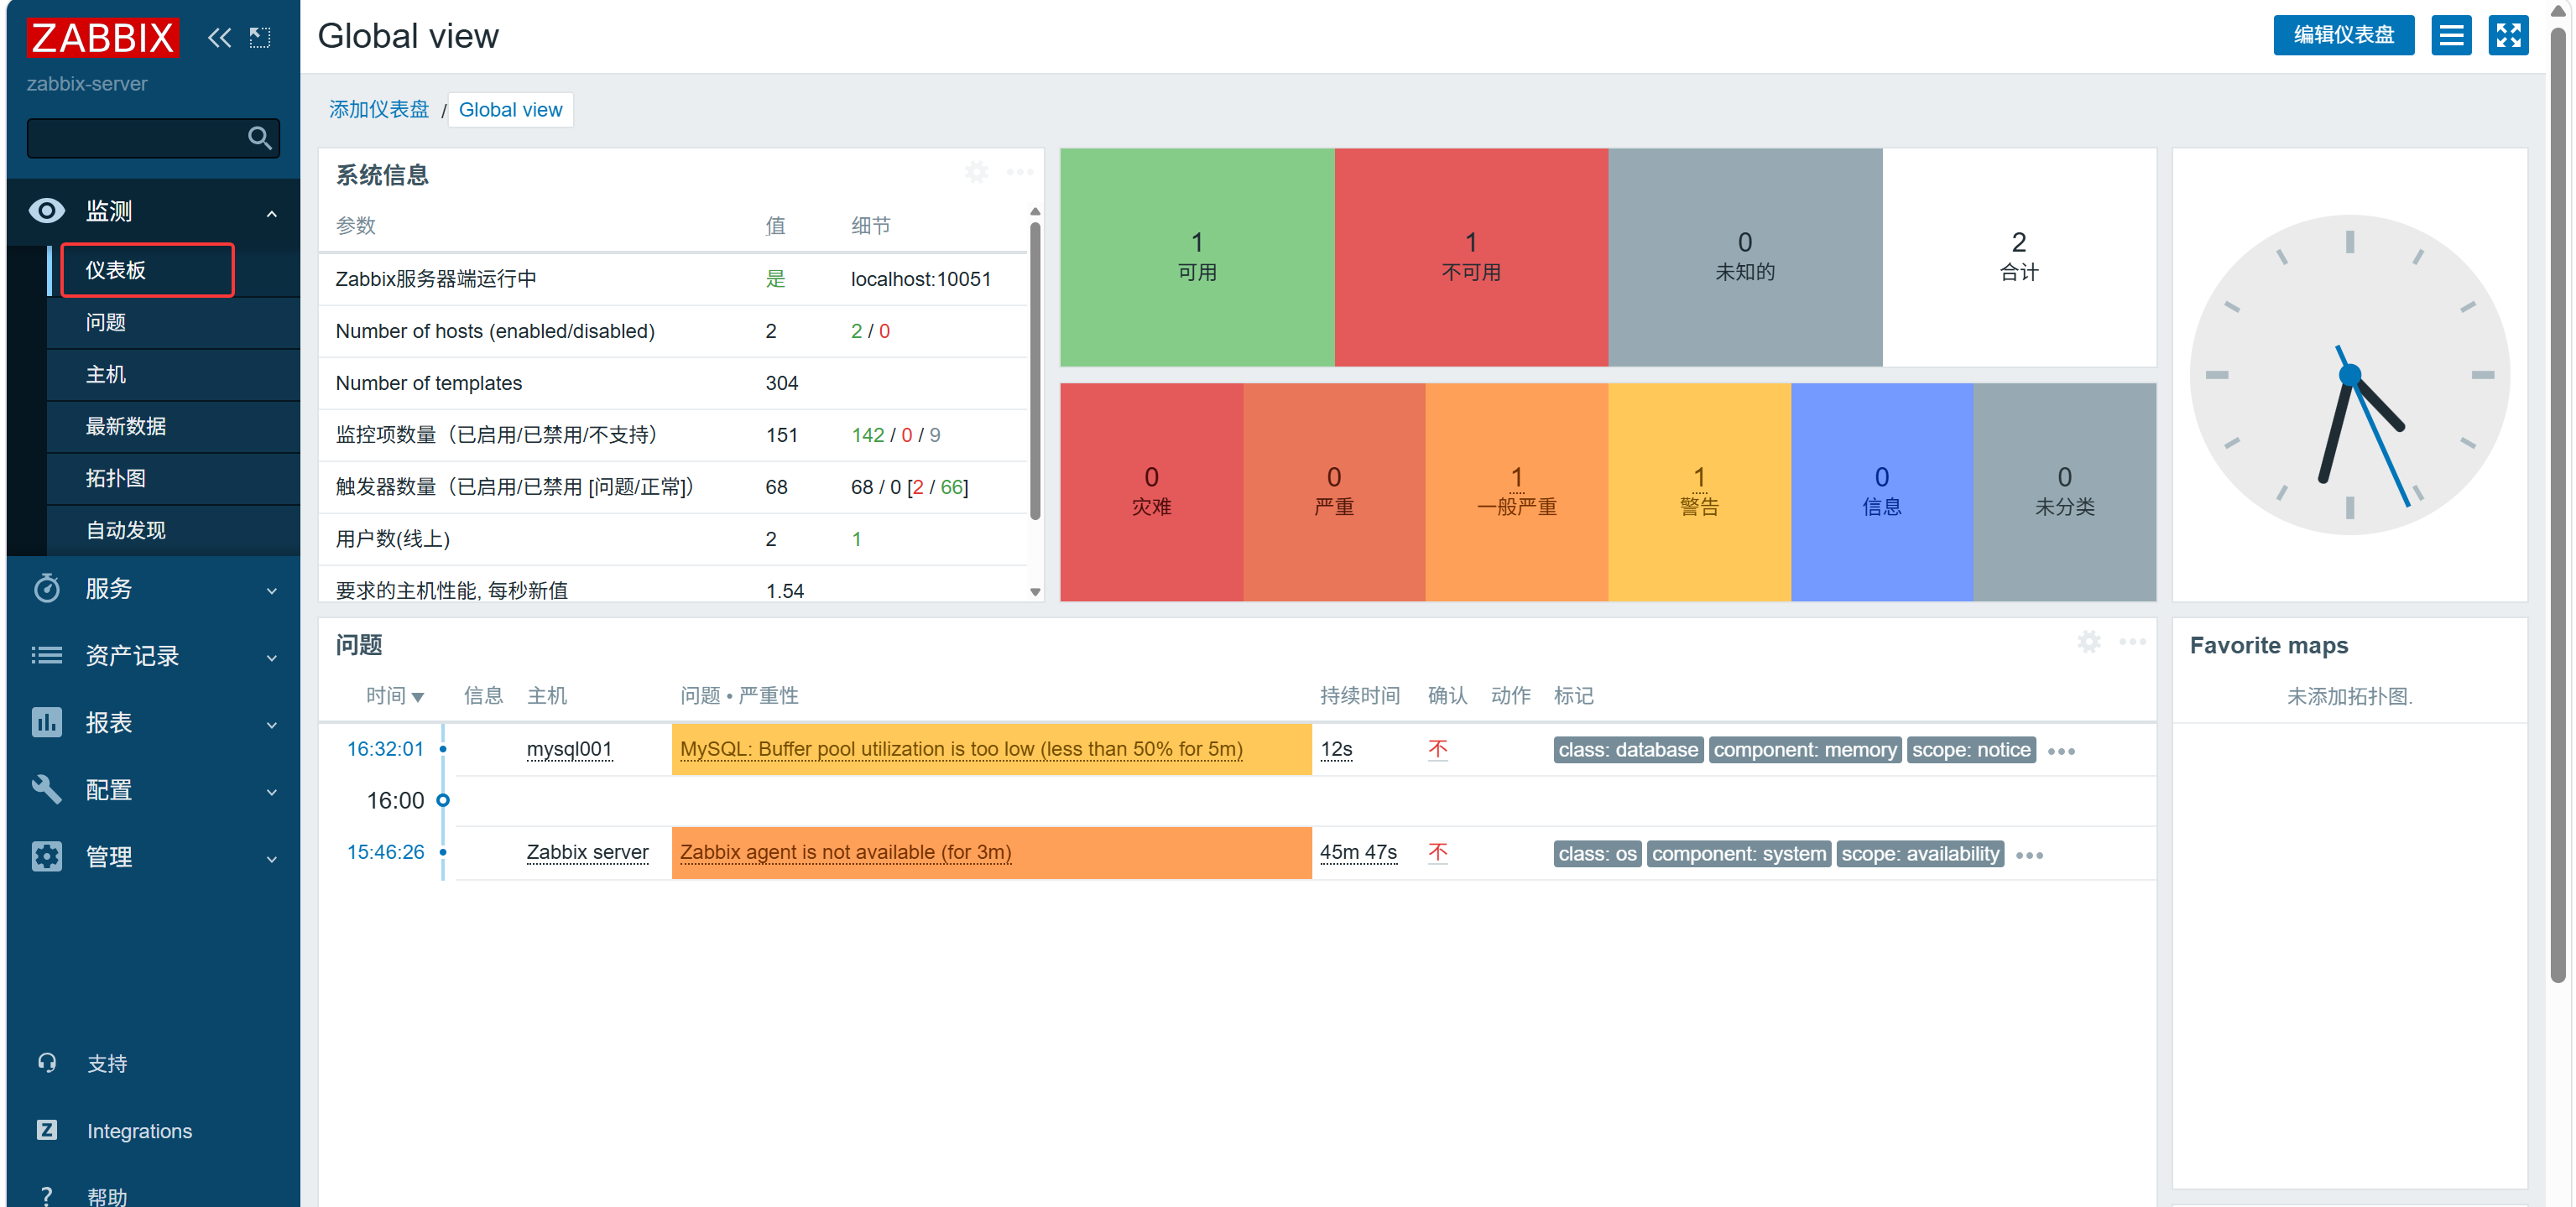Click the Global view breadcrumb link
The width and height of the screenshot is (2576, 1207).
point(511,110)
